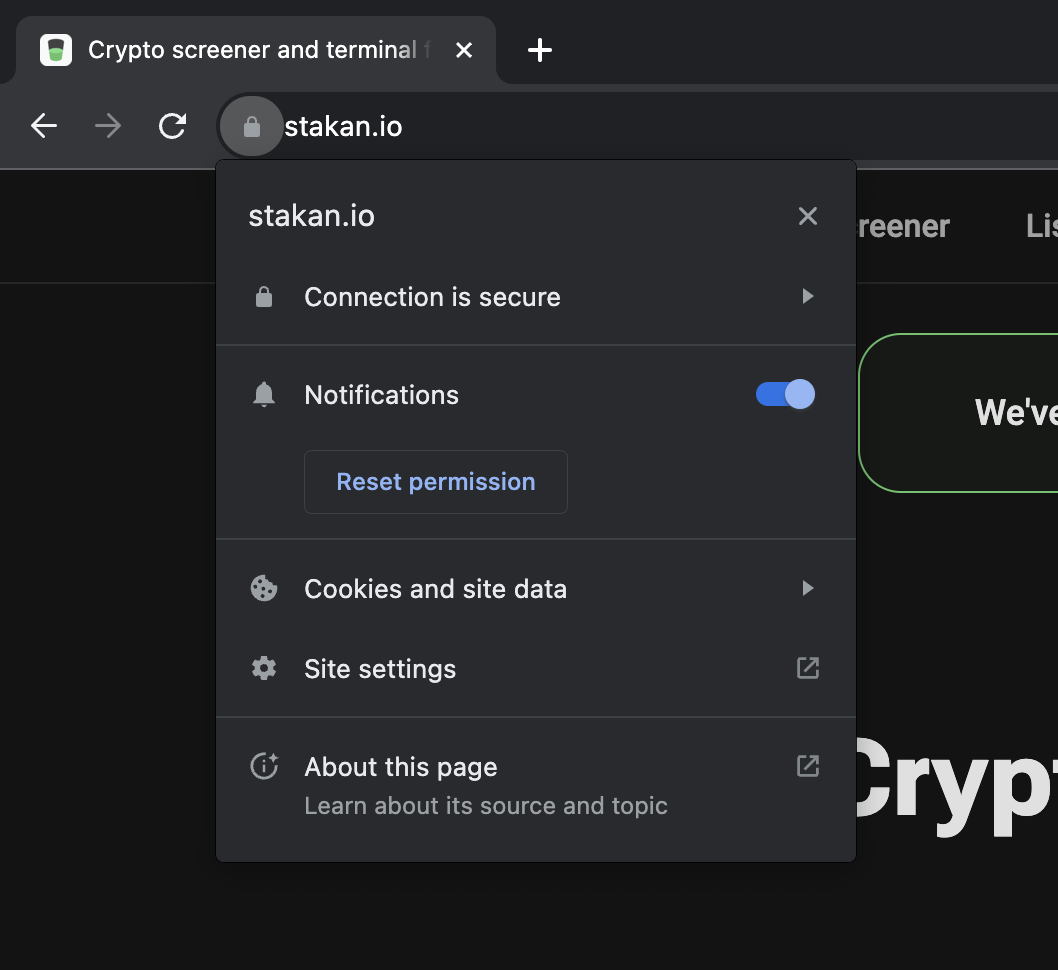The width and height of the screenshot is (1058, 970).
Task: Close the stakan.io site info popup
Action: point(808,216)
